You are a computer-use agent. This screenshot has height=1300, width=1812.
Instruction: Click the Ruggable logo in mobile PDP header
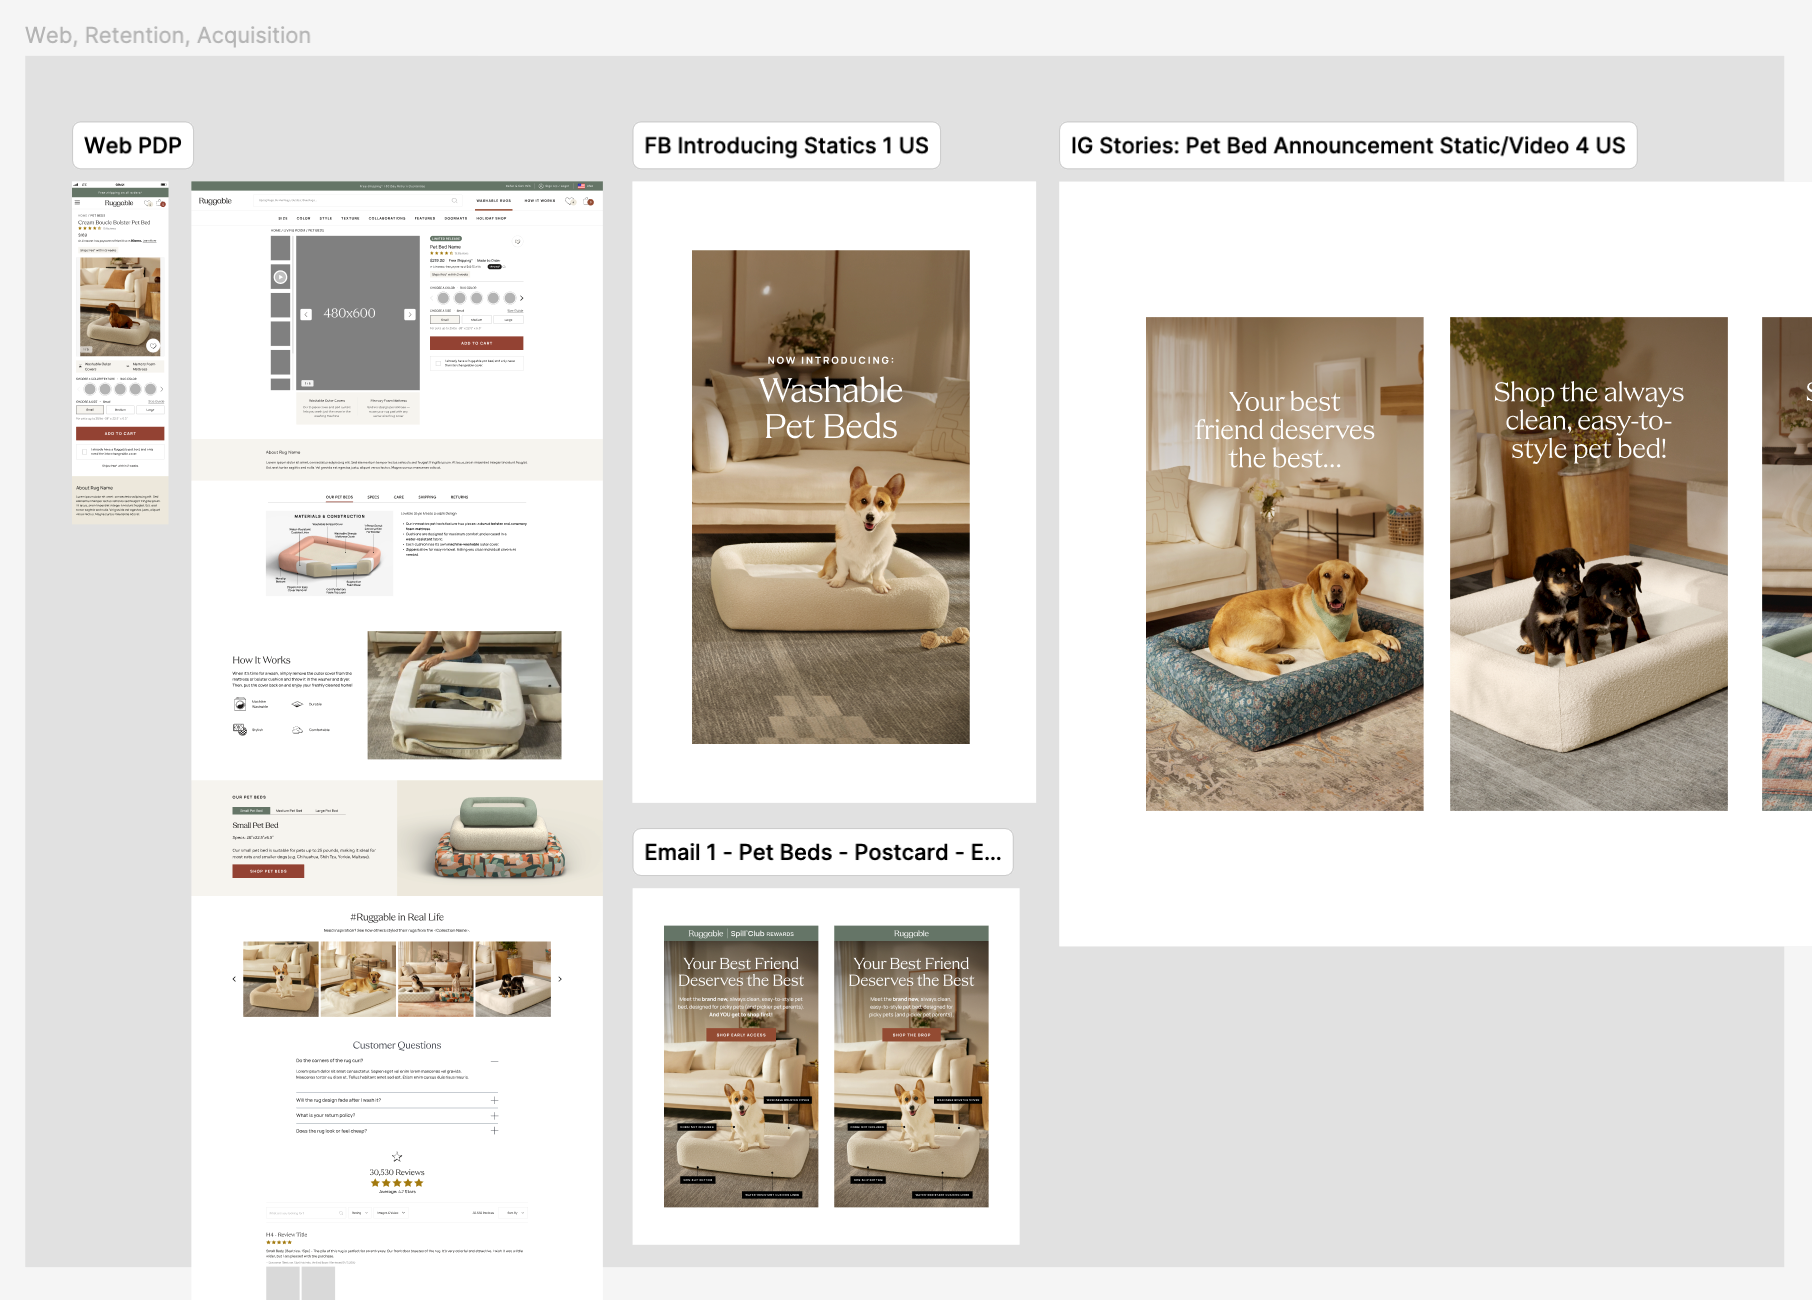tap(119, 203)
